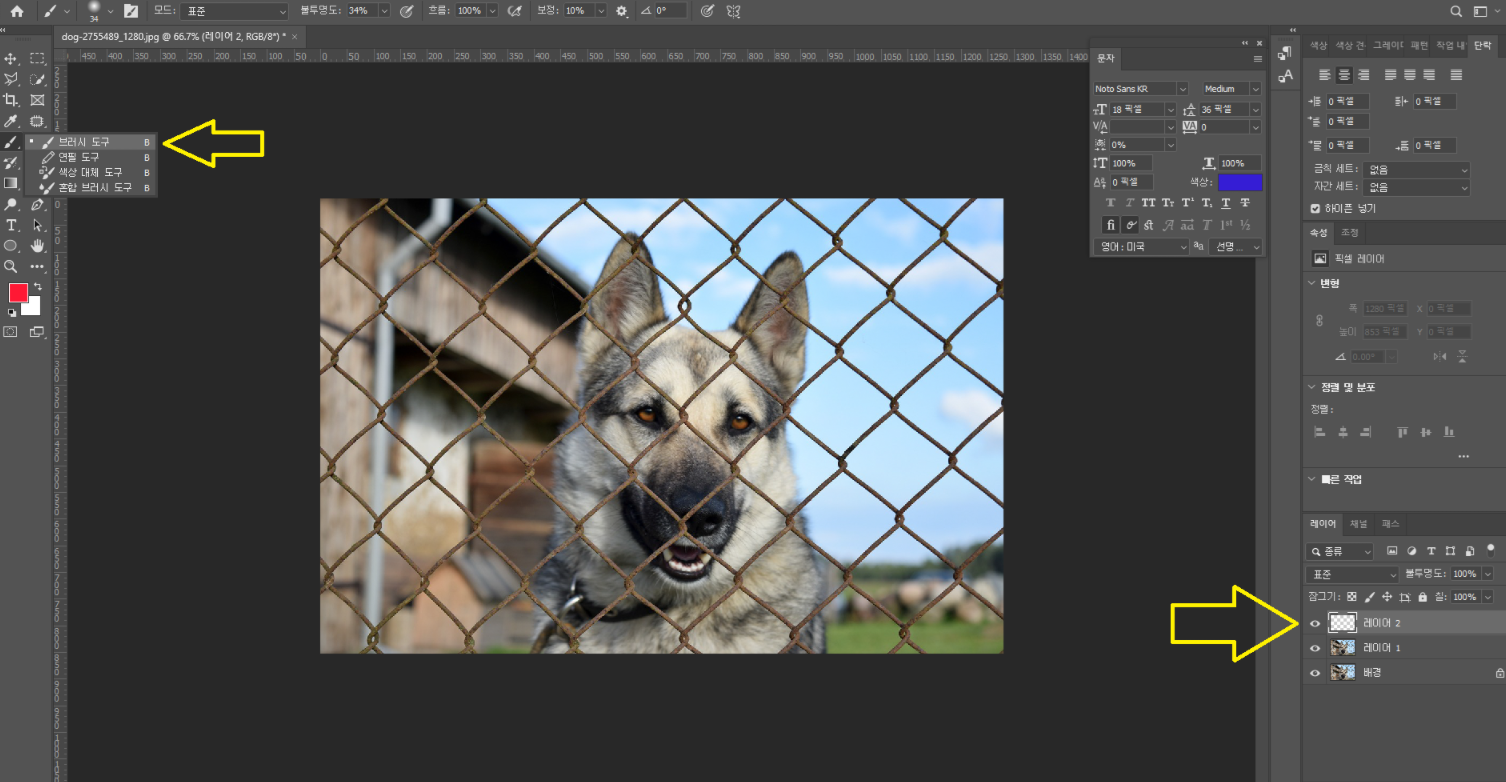
Task: Select 연필 도구 from flyout
Action: 92,157
